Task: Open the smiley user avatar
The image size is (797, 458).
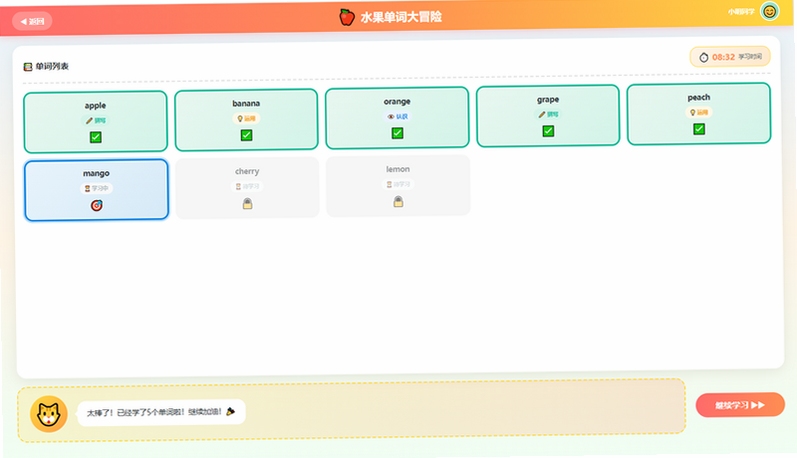Action: pyautogui.click(x=769, y=11)
